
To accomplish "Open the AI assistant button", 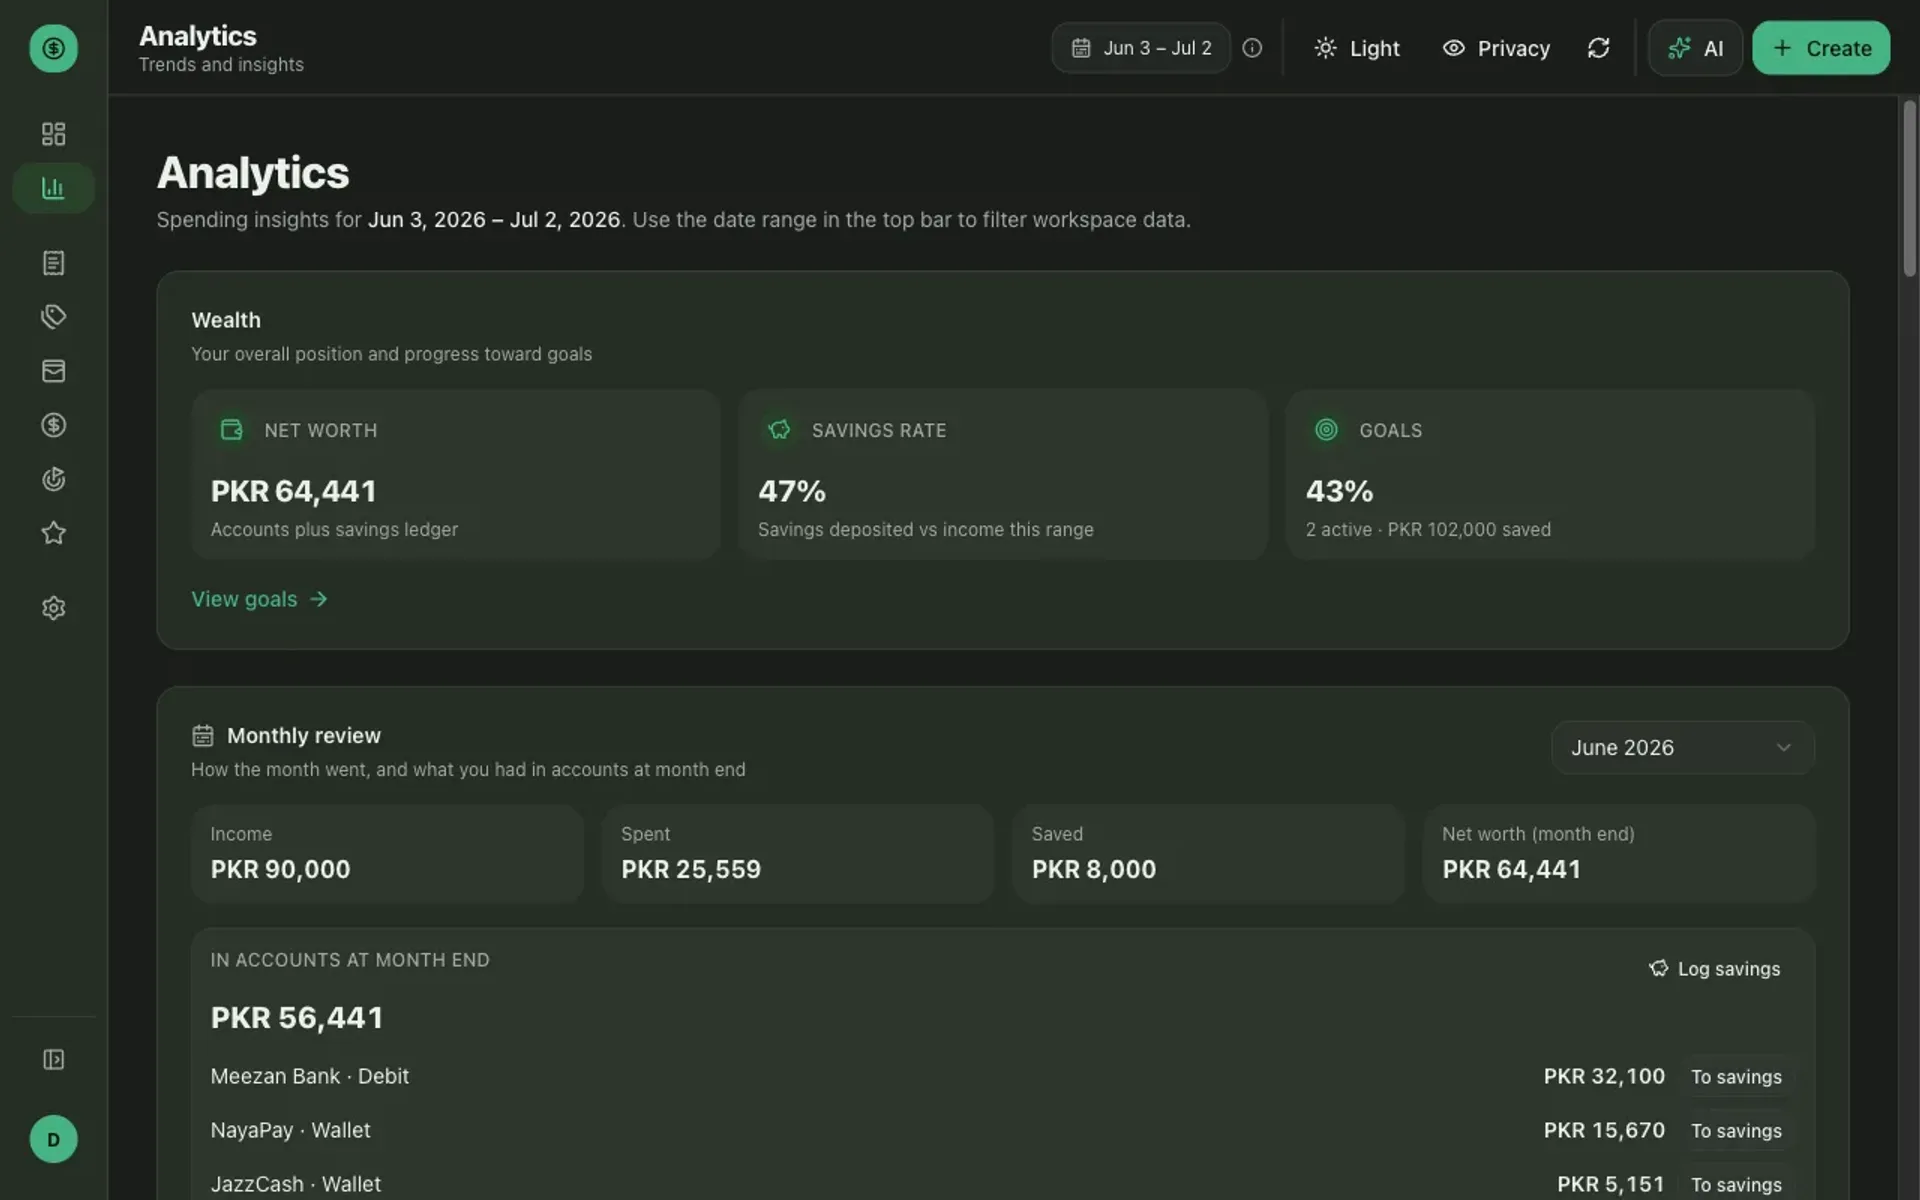I will 1695,48.
